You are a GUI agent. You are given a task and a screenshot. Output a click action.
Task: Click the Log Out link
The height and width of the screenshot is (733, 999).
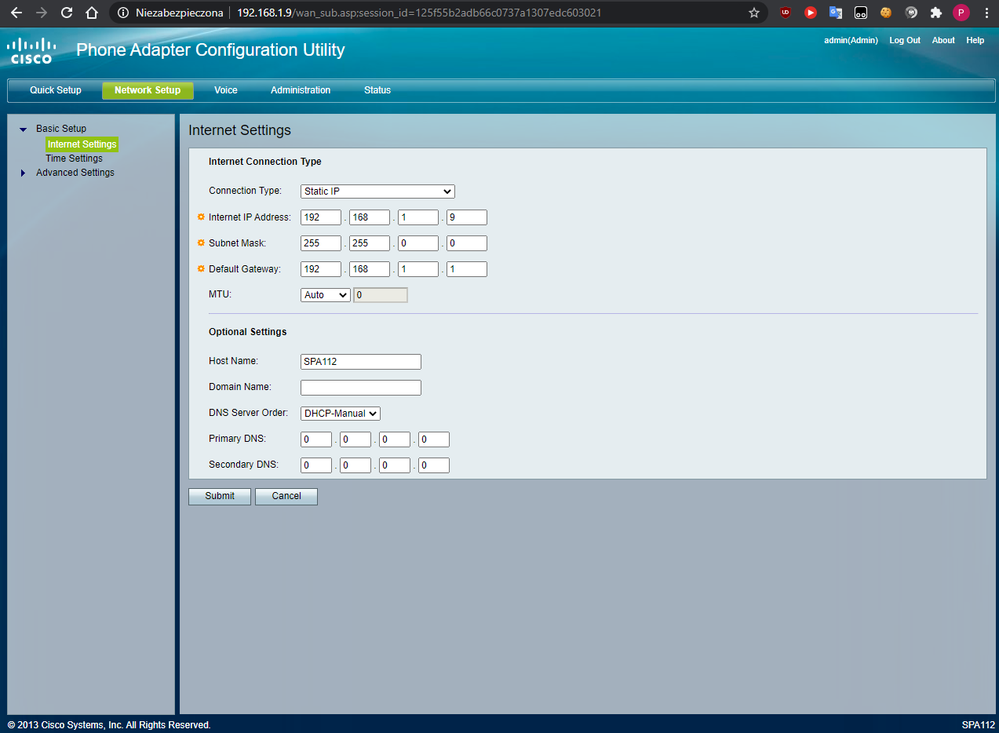click(904, 41)
